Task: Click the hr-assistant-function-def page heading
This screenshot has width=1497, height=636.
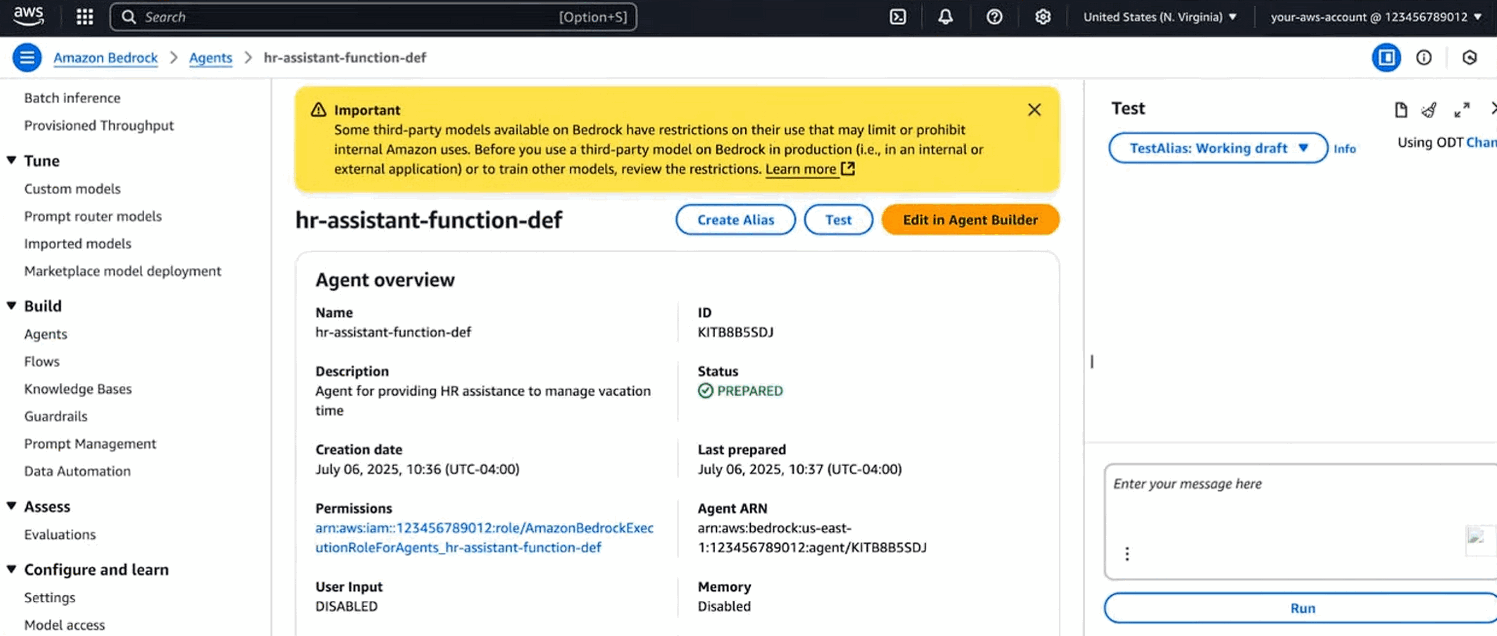Action: pyautogui.click(x=429, y=220)
